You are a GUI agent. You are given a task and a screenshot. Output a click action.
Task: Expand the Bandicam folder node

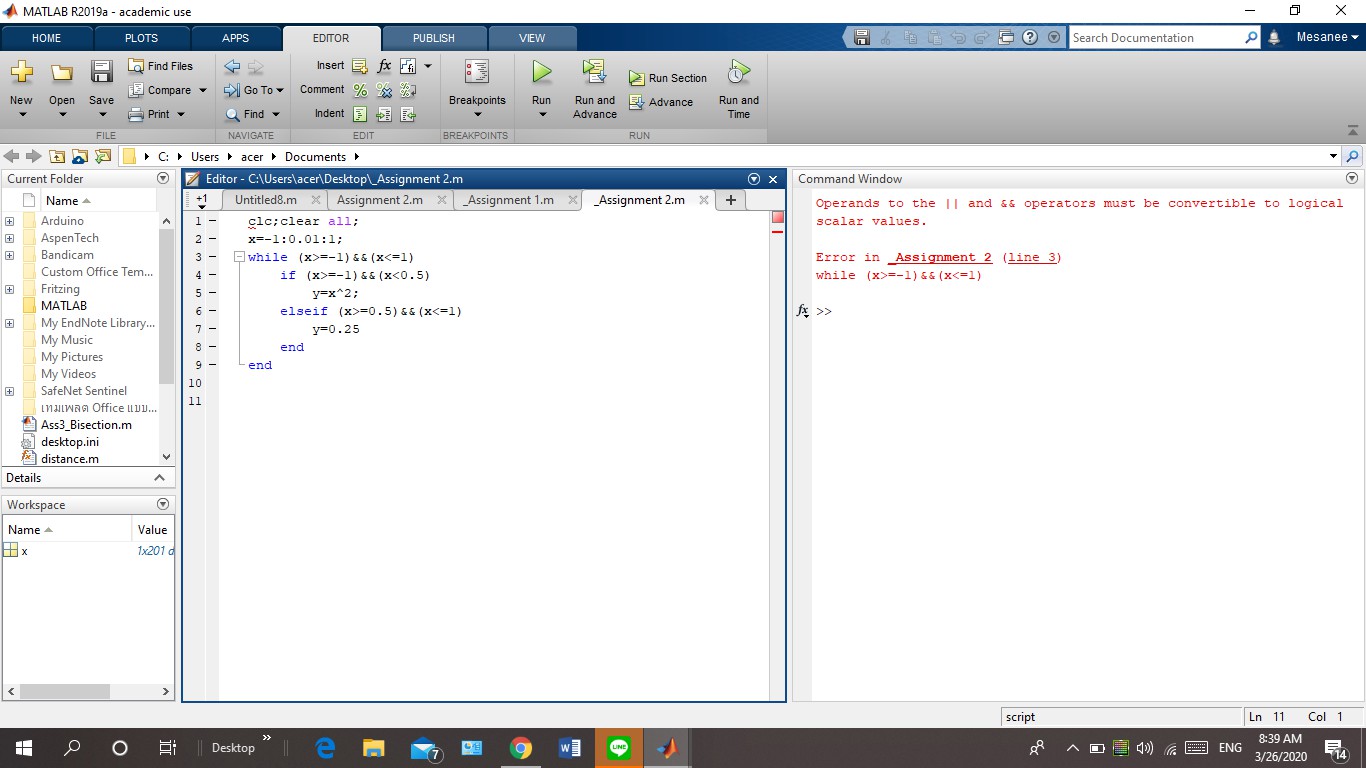tap(10, 255)
